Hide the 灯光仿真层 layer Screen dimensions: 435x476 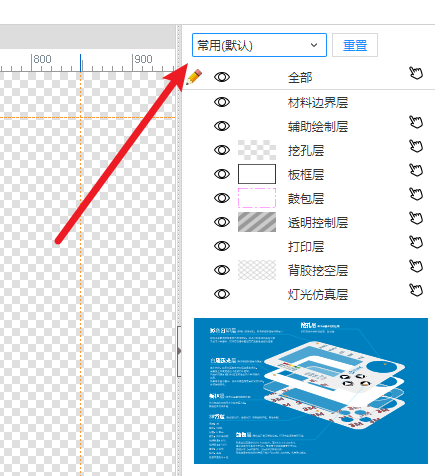point(222,294)
